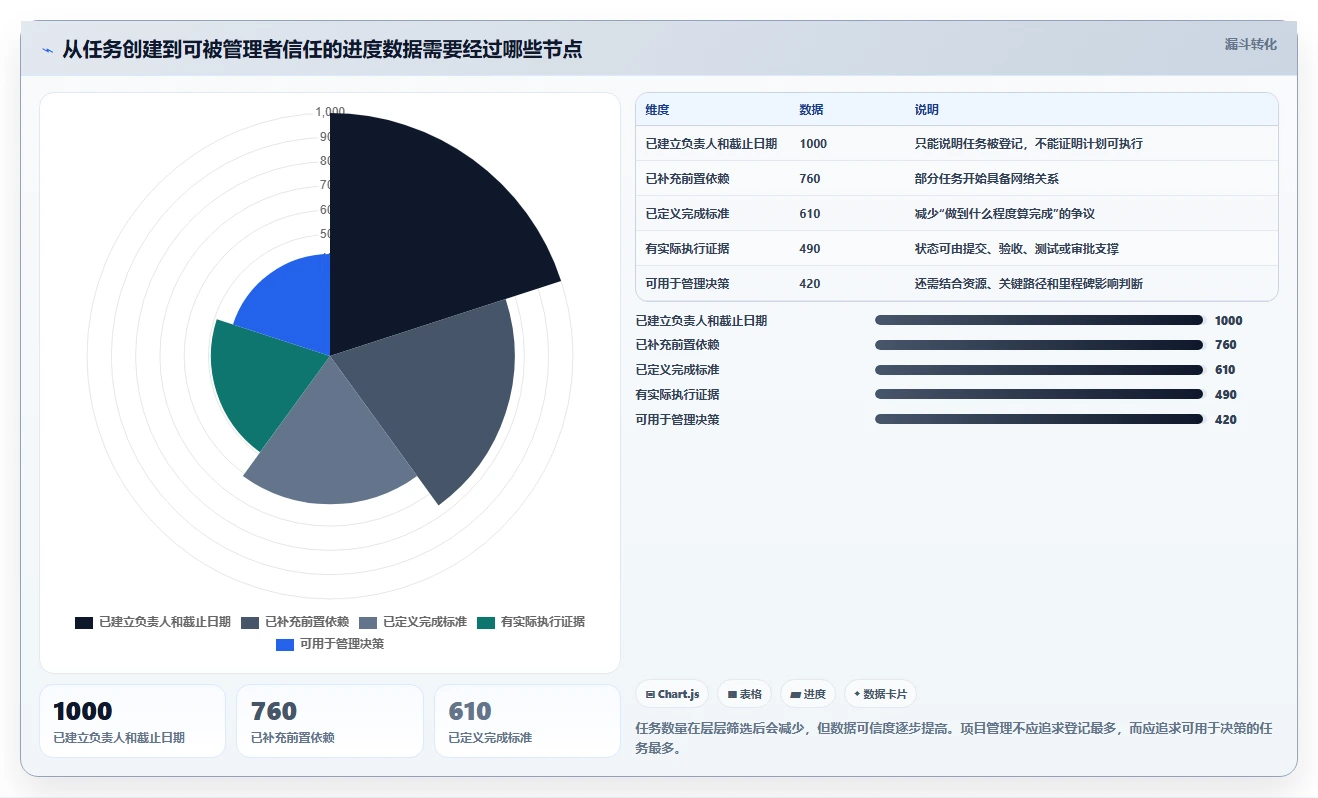The image size is (1318, 798).
Task: Toggle legend item 有实际执行证据
Action: point(531,622)
